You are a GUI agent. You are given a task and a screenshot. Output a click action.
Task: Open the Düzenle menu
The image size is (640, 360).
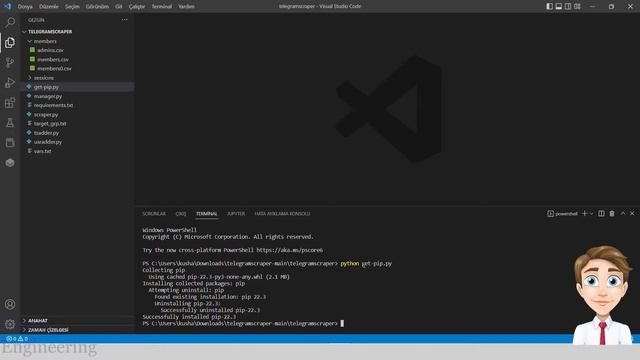tap(49, 7)
